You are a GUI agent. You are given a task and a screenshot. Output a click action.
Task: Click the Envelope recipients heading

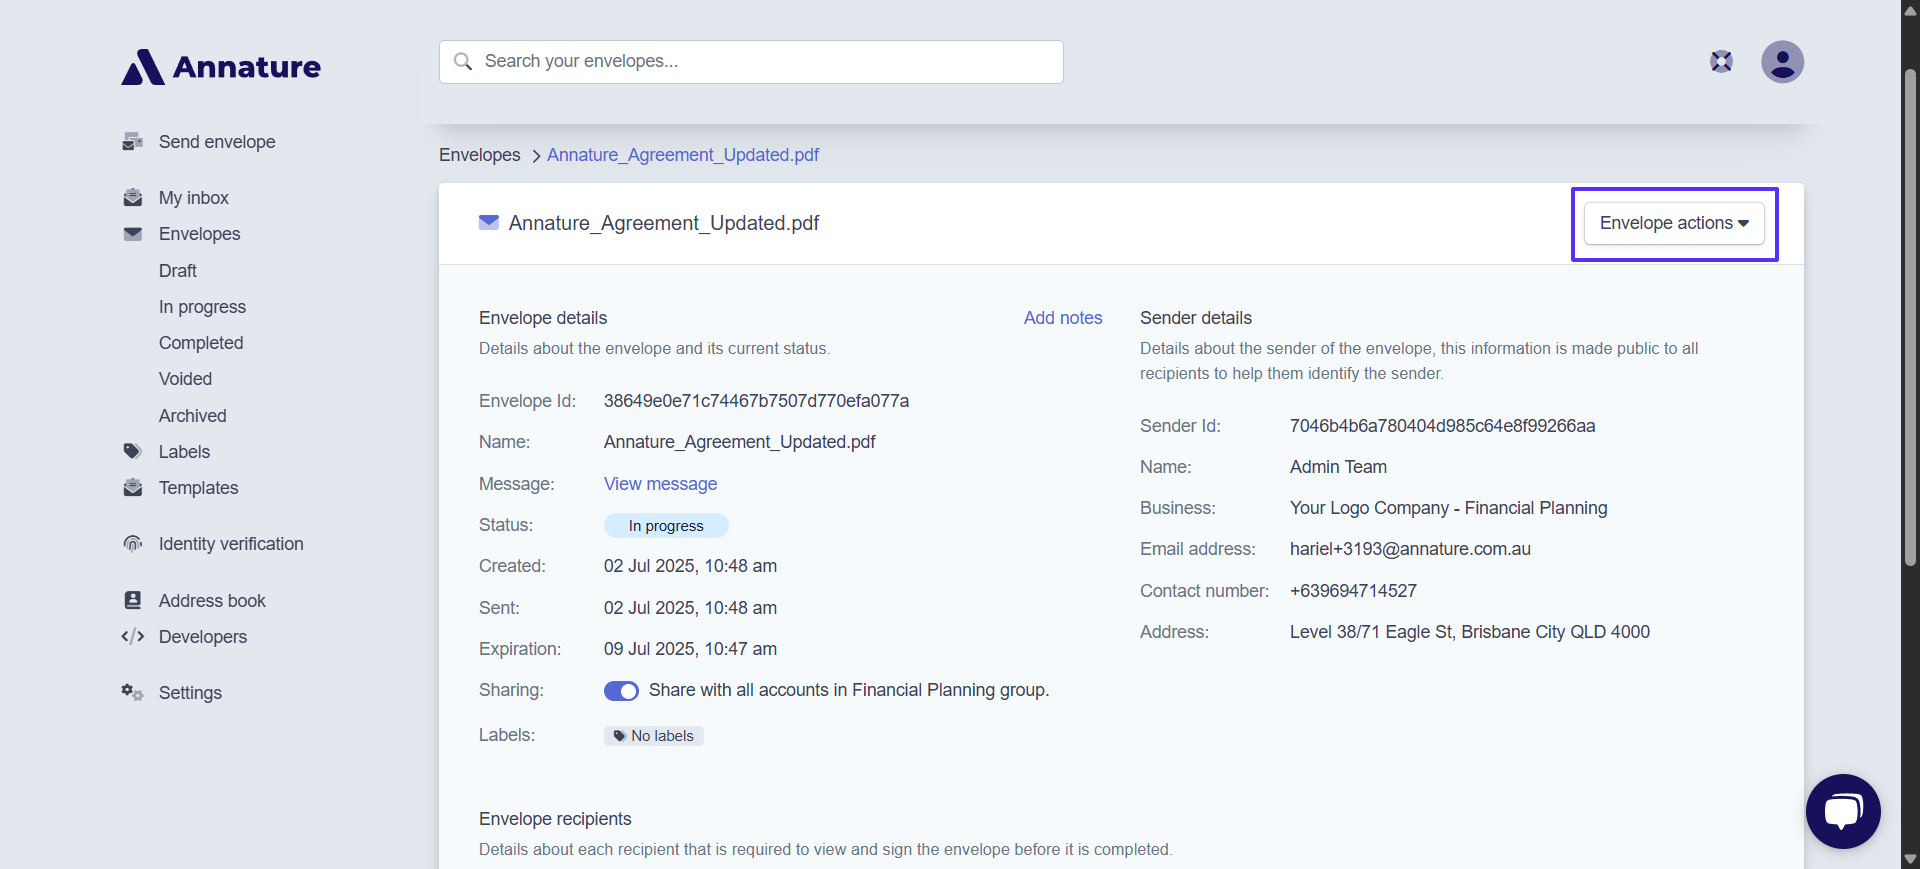[x=555, y=819]
